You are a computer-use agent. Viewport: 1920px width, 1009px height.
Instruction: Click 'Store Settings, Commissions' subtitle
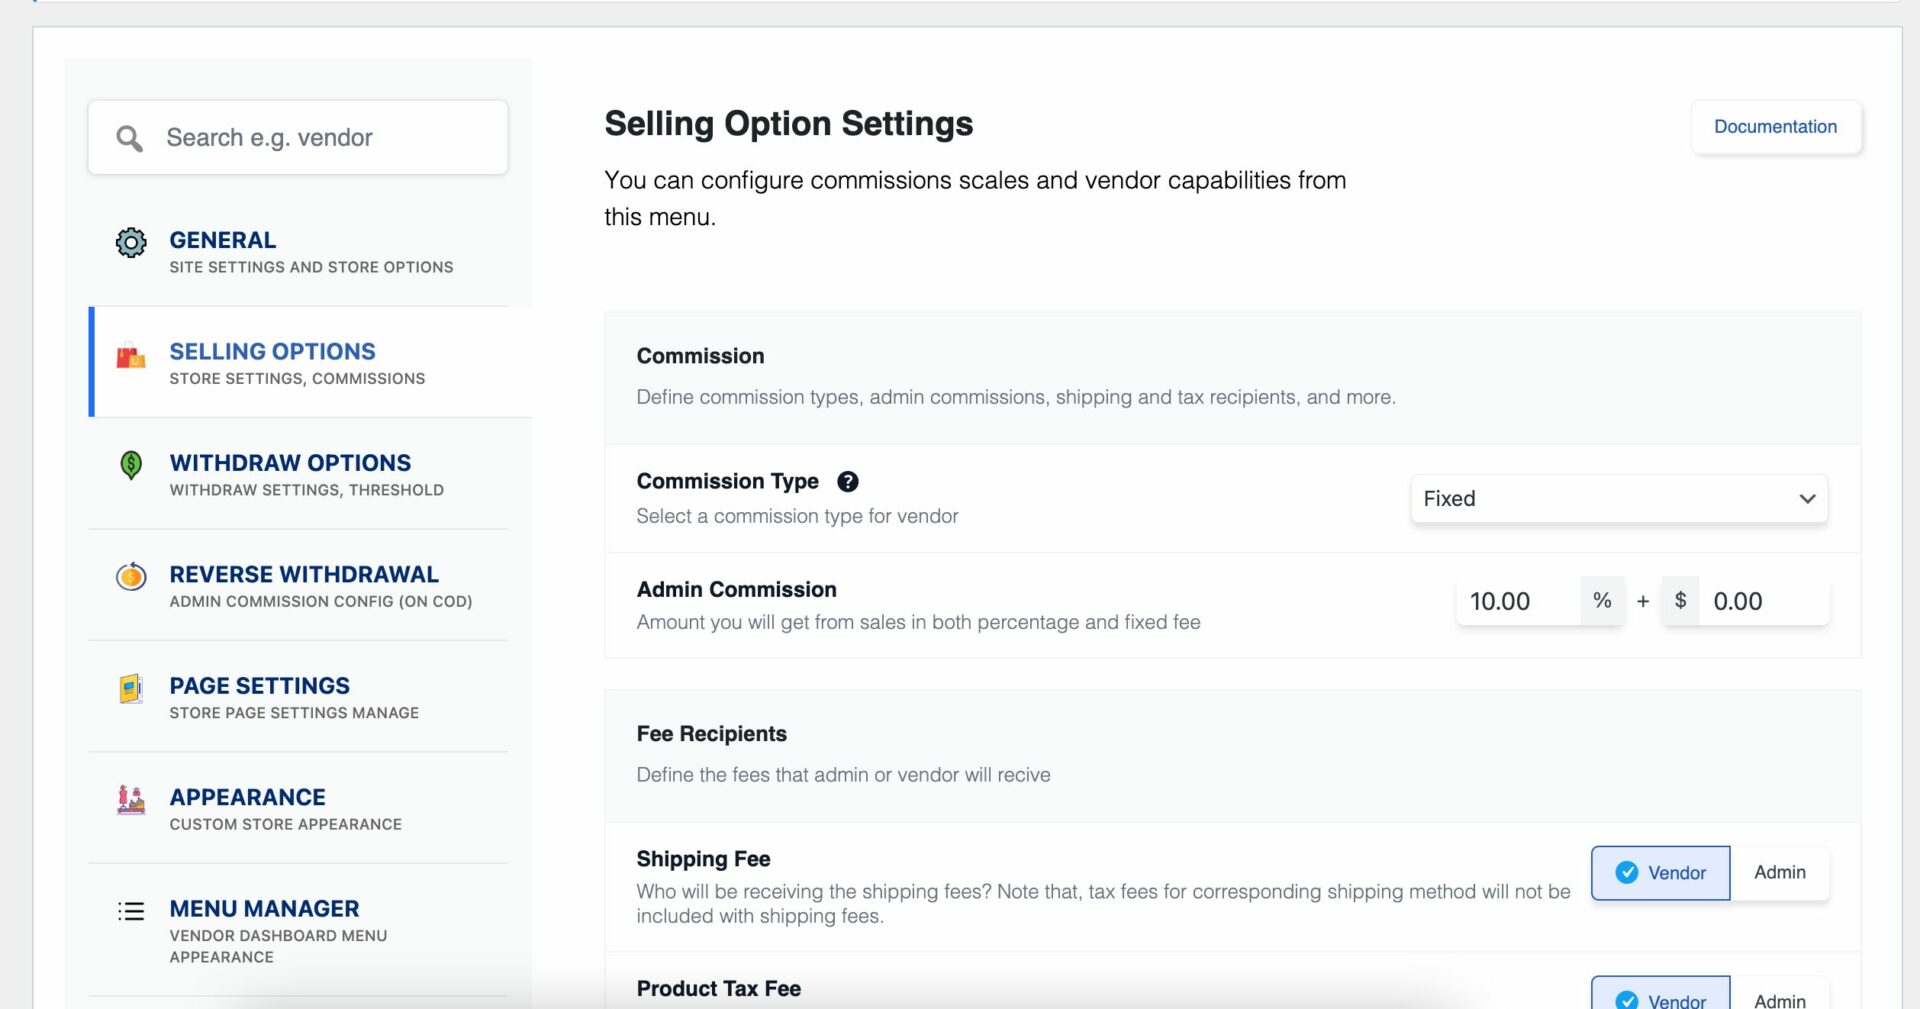coord(297,379)
